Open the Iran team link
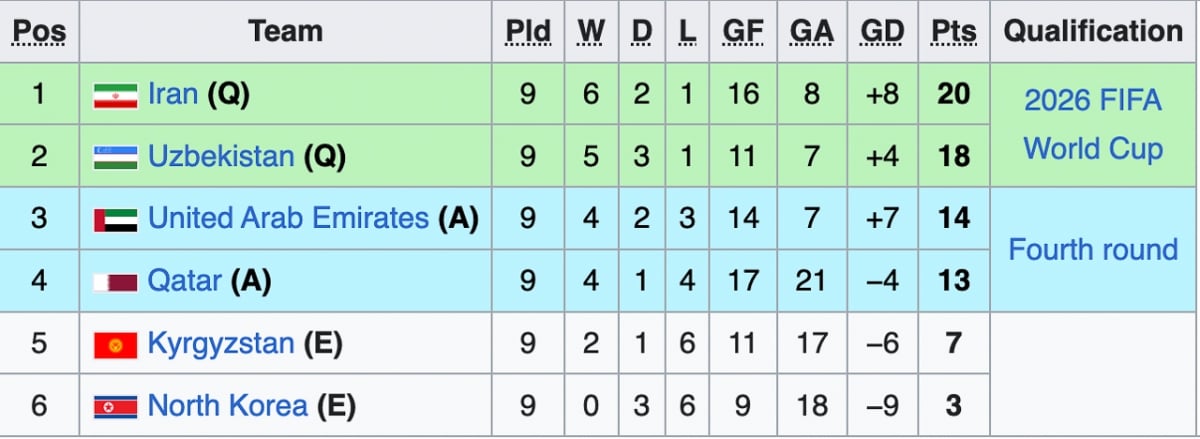Screen dimensions: 1200x439 click(x=173, y=94)
